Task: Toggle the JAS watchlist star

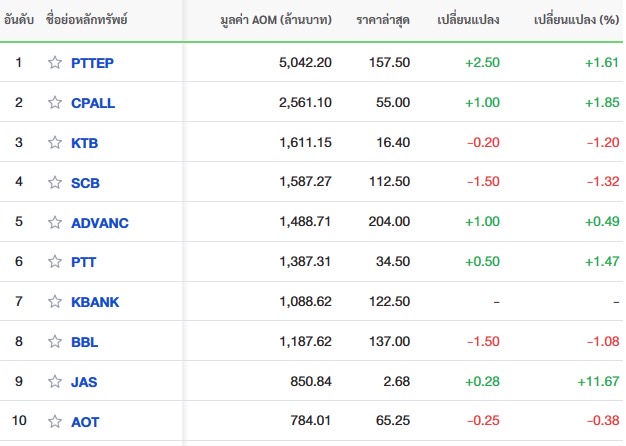Action: 55,381
